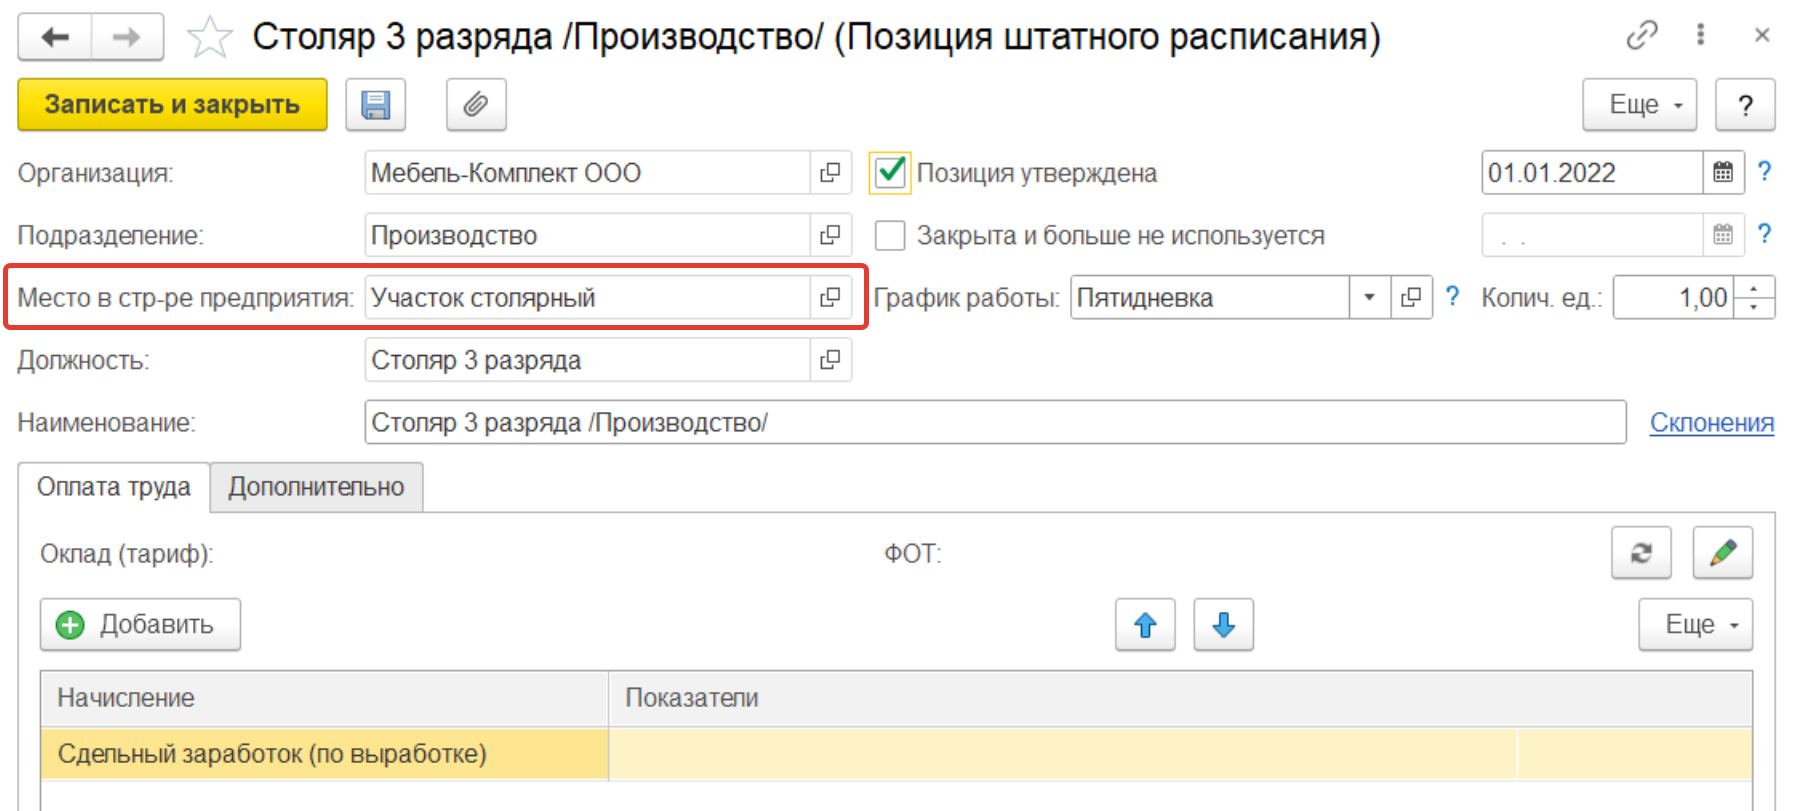Screen dimensions: 1799x811
Task: Expand the График работы dropdown list
Action: [x=1369, y=298]
